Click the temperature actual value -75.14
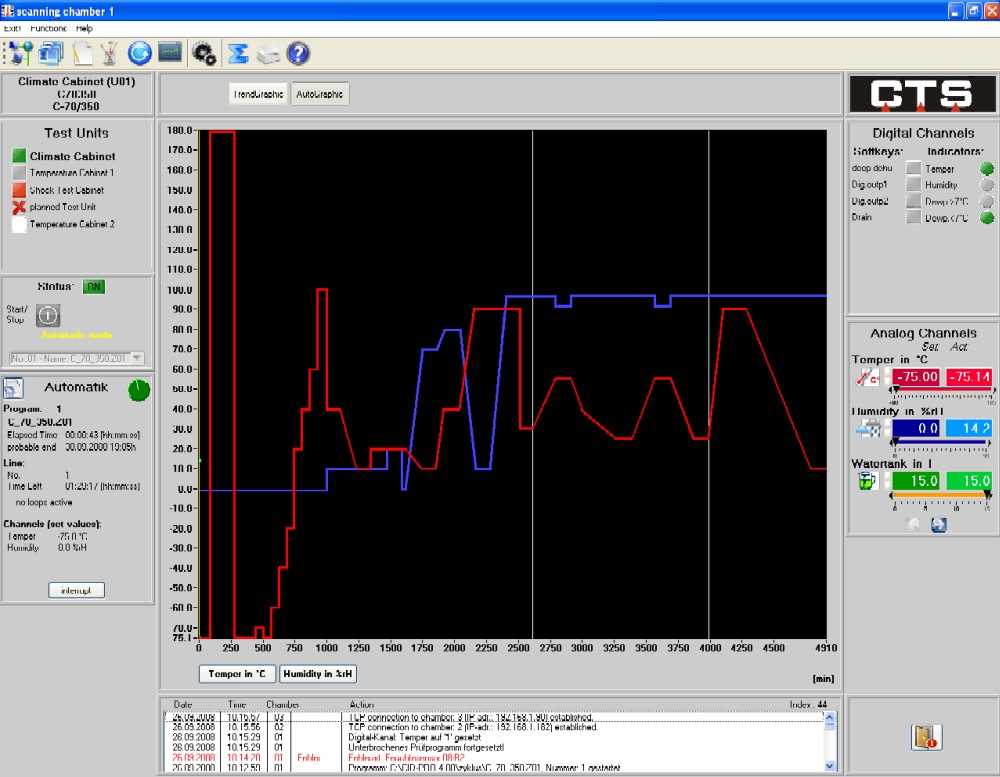The height and width of the screenshot is (777, 1000). 969,377
